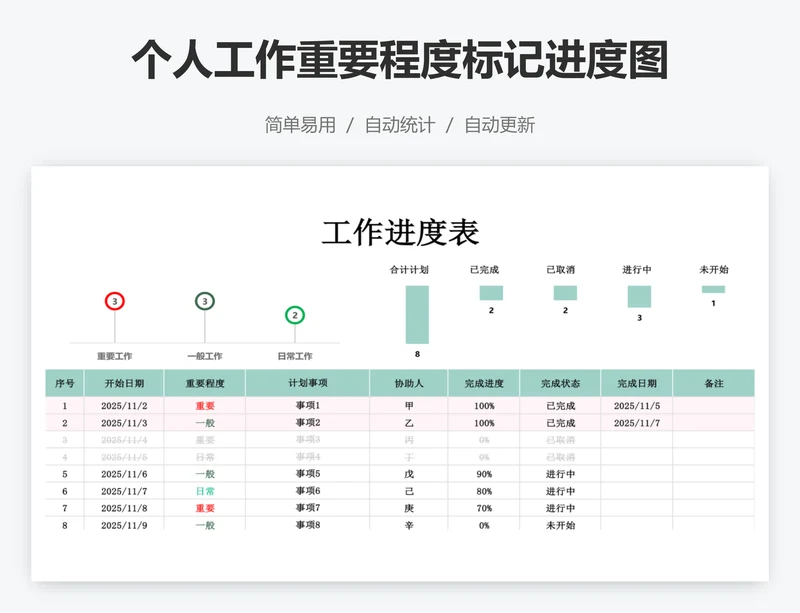Click the 事项7 plan item cell

click(x=308, y=508)
